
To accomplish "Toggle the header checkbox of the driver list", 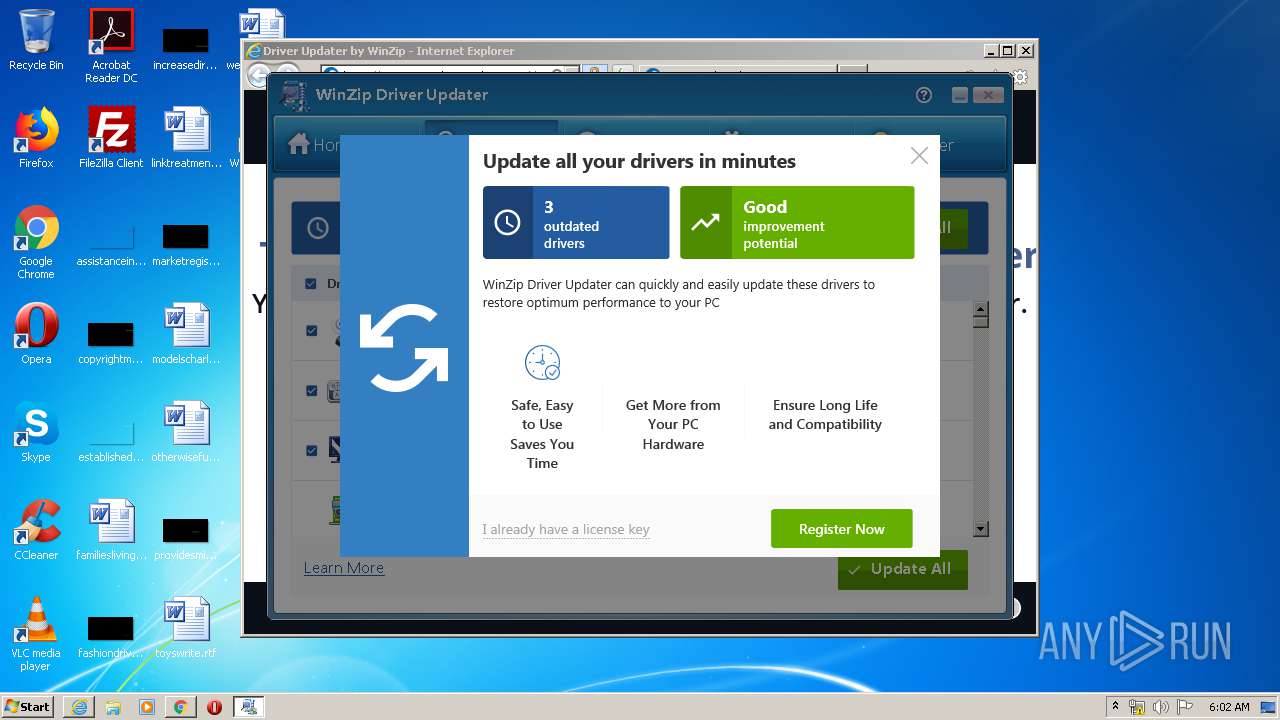I will pos(310,284).
